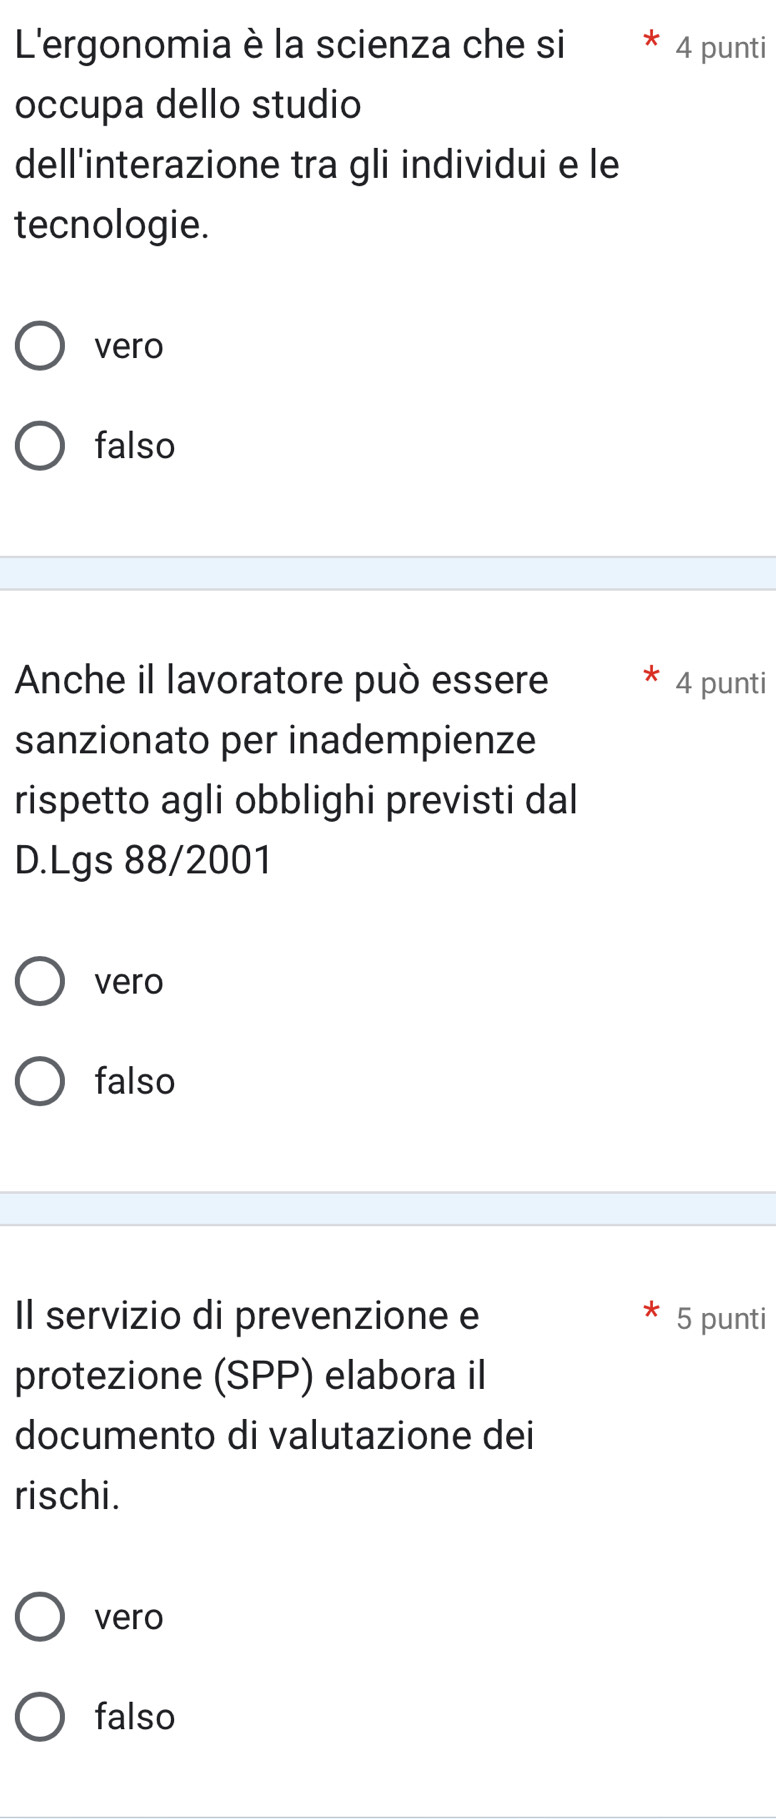The height and width of the screenshot is (1819, 776).
Task: Click the 'vero' label text under the ergonomia question
Action: pos(129,346)
